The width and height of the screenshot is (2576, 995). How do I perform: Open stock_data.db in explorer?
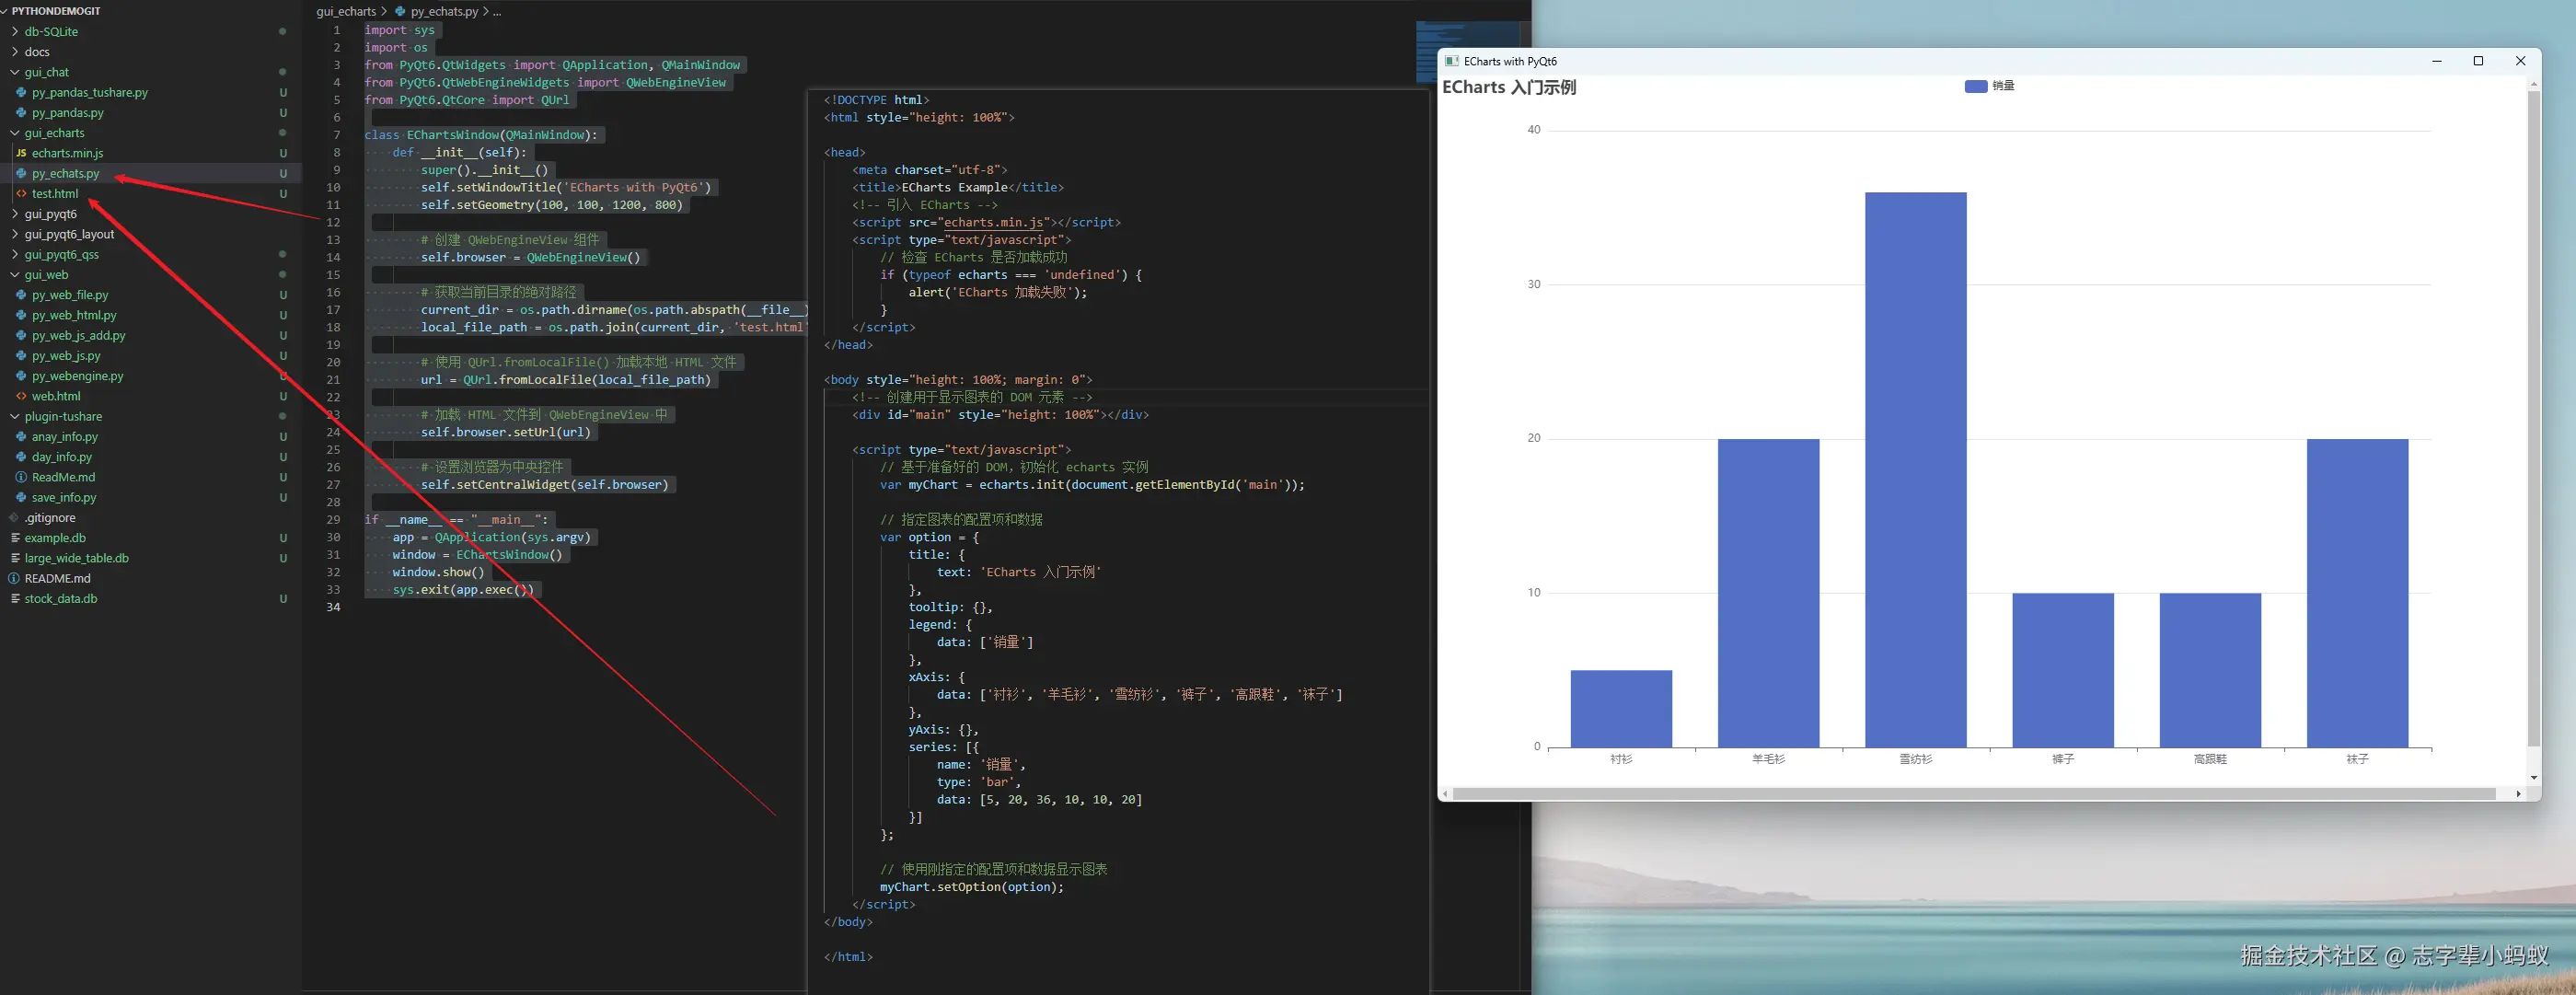(60, 599)
